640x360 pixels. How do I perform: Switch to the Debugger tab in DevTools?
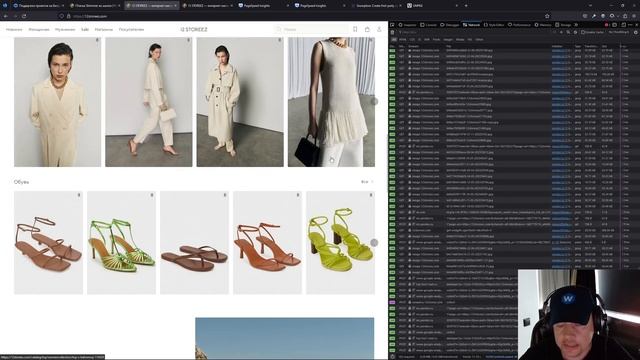(450, 25)
